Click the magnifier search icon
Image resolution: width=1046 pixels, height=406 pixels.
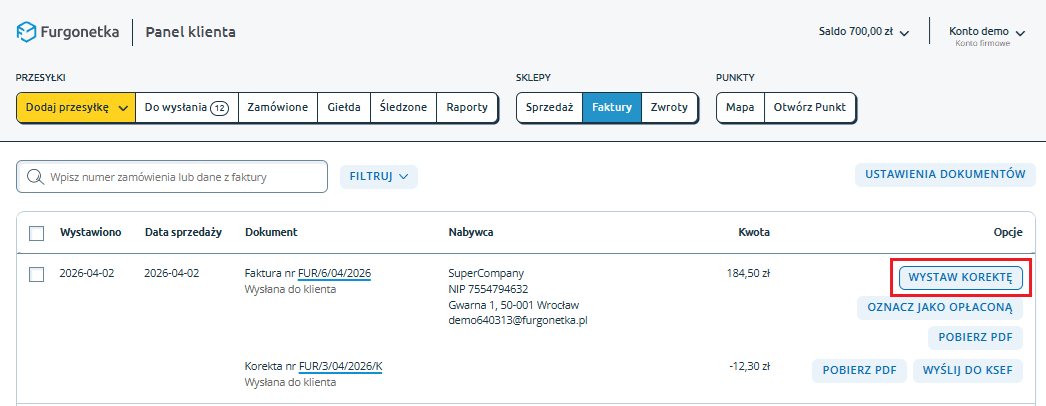pyautogui.click(x=35, y=177)
